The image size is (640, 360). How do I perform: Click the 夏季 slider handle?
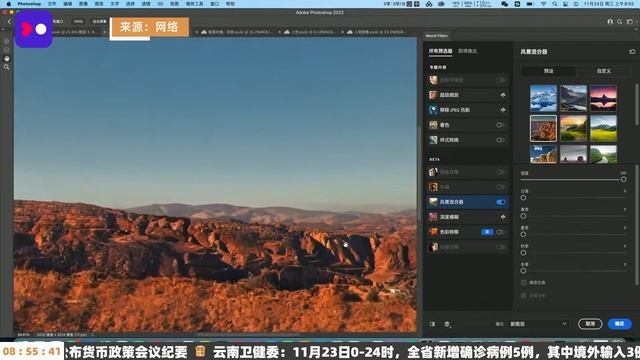(x=523, y=234)
